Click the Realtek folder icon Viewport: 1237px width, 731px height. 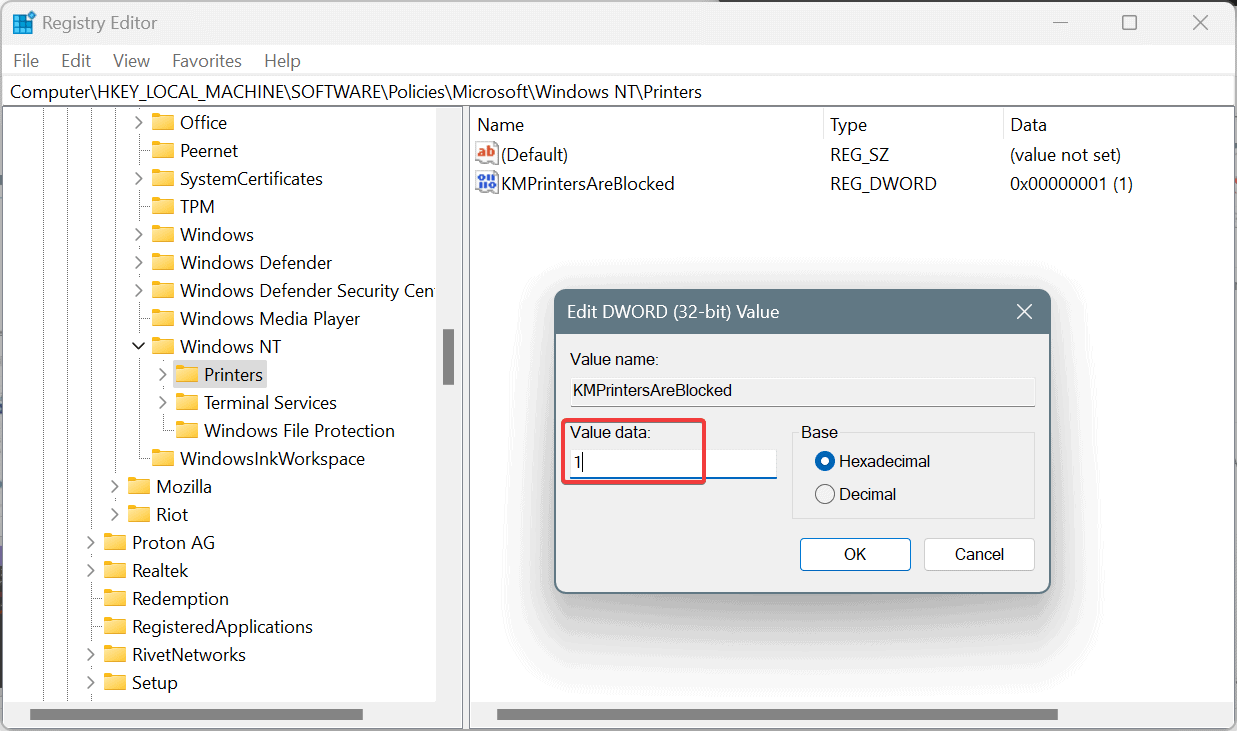pyautogui.click(x=115, y=570)
